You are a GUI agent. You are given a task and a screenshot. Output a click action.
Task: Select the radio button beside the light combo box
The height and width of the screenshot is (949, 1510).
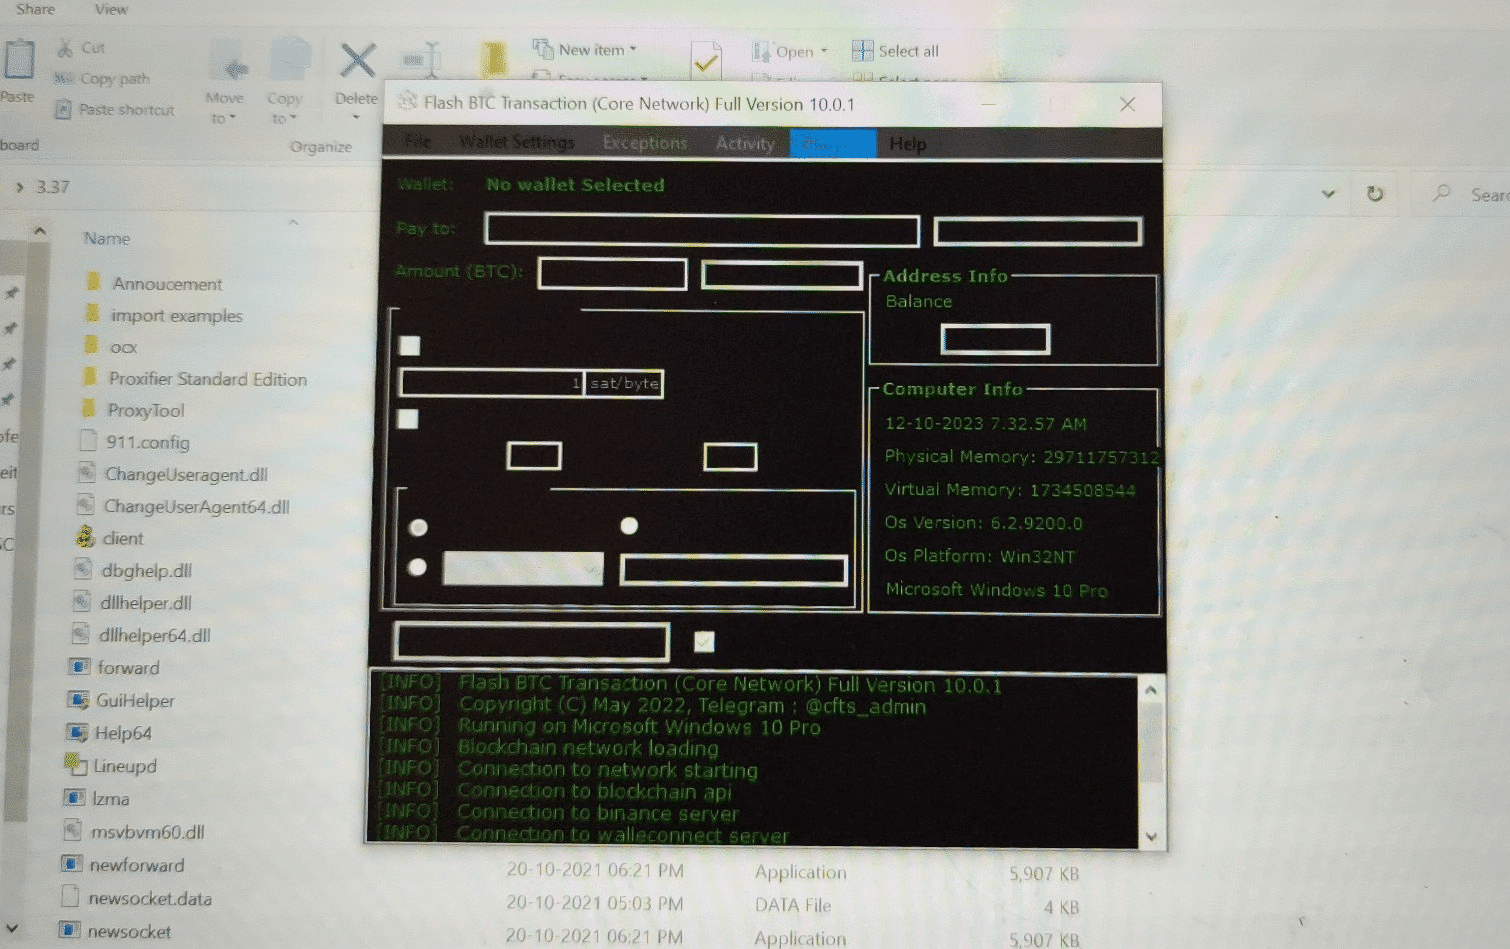coord(418,567)
